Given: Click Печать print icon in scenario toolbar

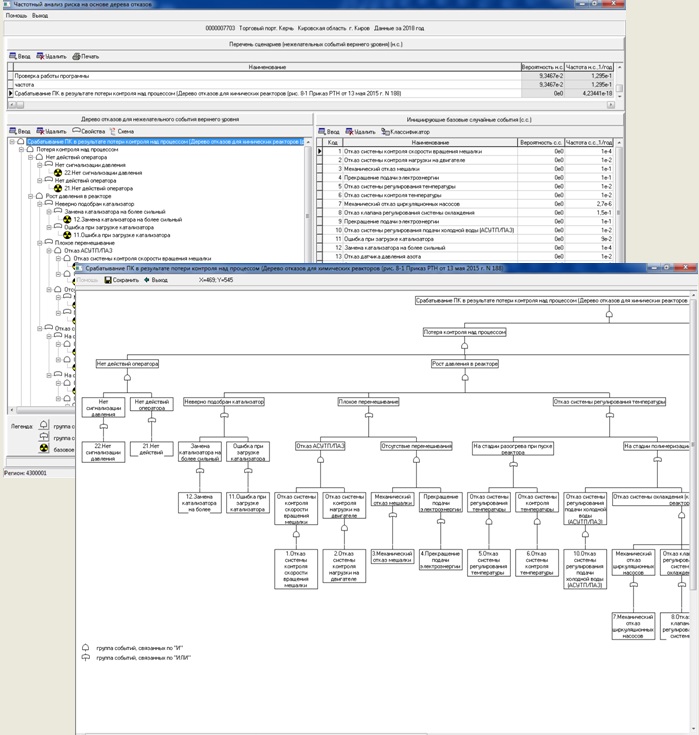Looking at the screenshot, I should 87,56.
